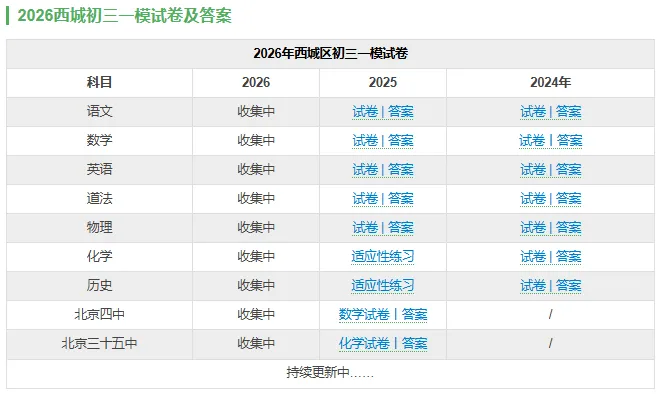The height and width of the screenshot is (394, 659).
Task: Open the 2024年 物理 答案 link
Action: pos(569,227)
